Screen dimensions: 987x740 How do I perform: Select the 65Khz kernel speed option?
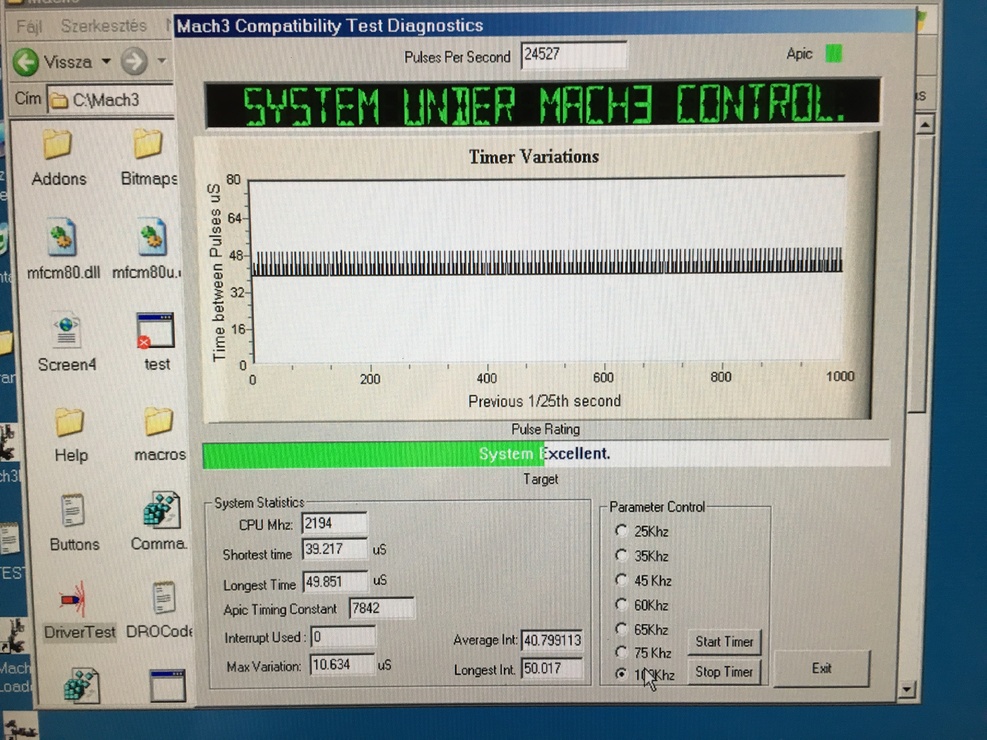click(621, 629)
